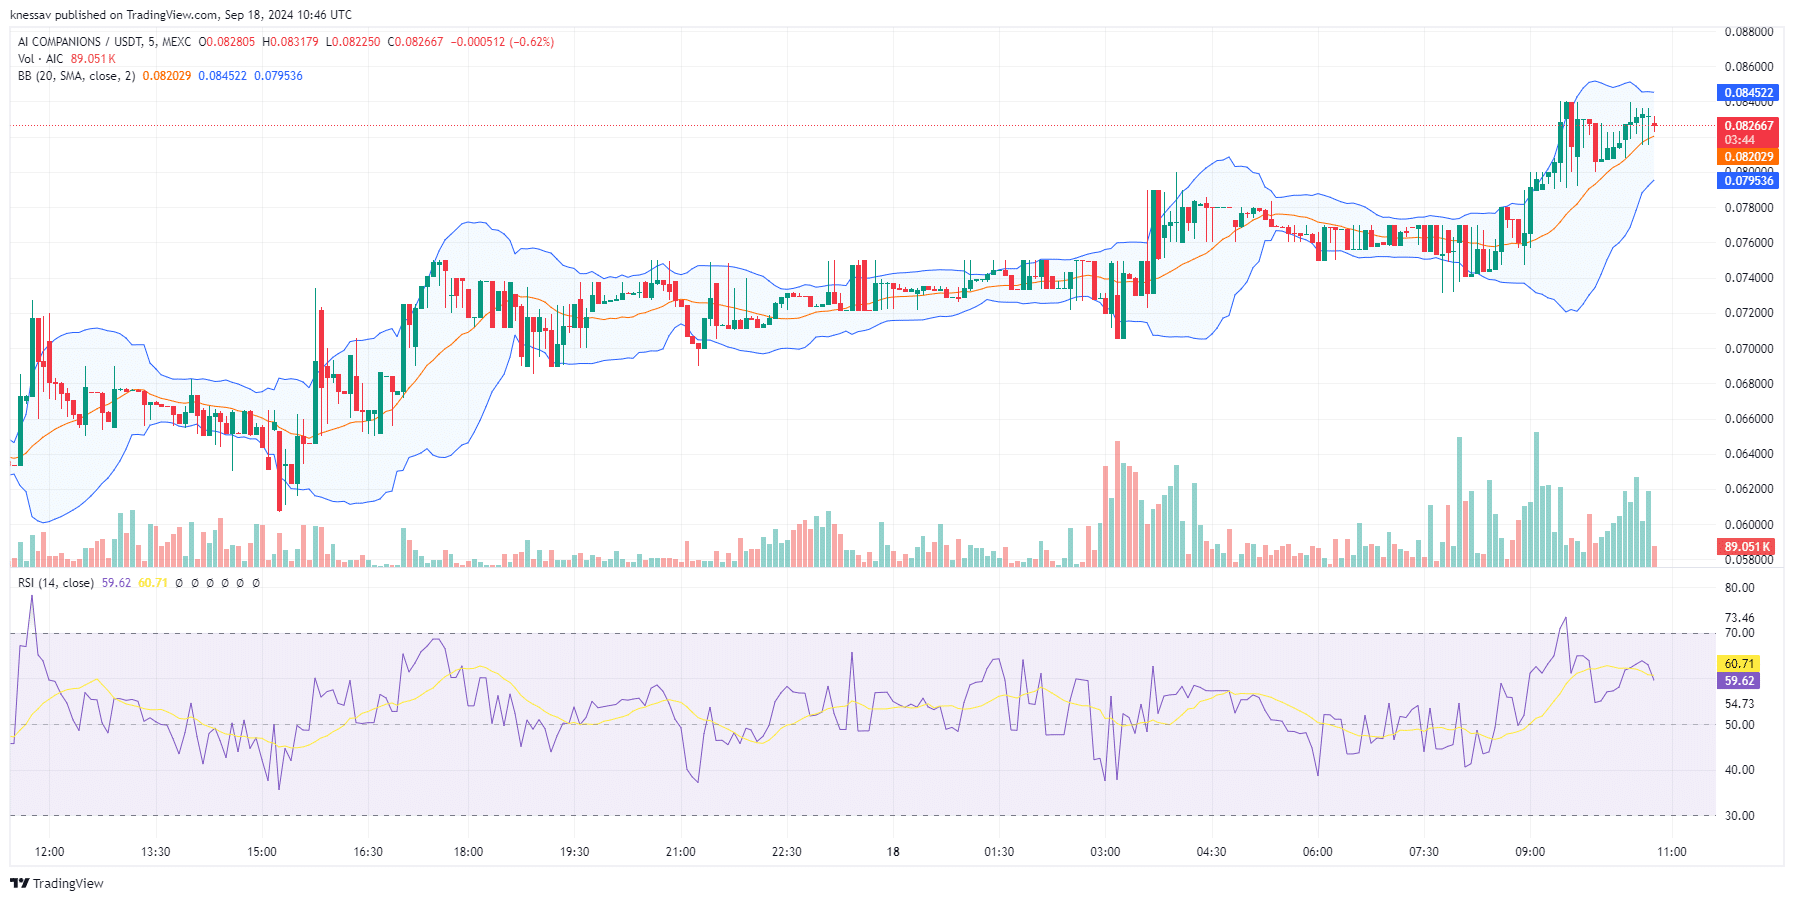This screenshot has width=1794, height=901.
Task: Click the close value C0.082667
Action: [x=415, y=42]
